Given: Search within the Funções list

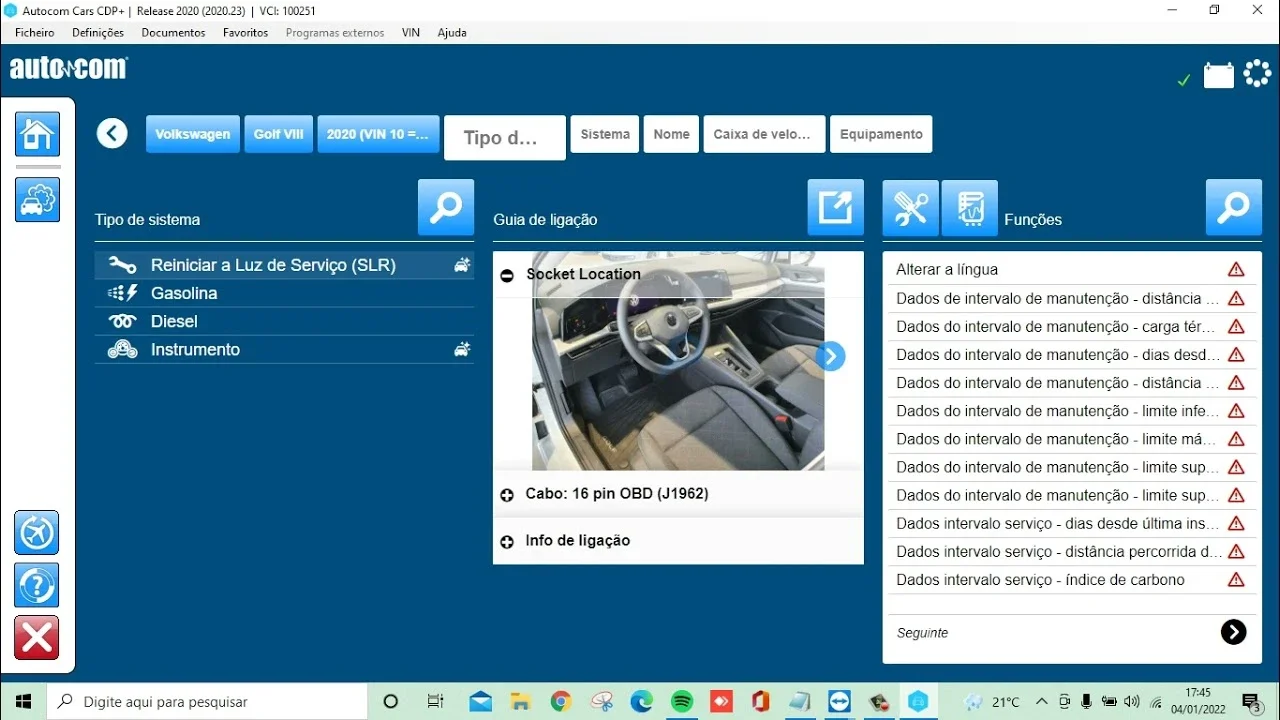Looking at the screenshot, I should click(1233, 208).
